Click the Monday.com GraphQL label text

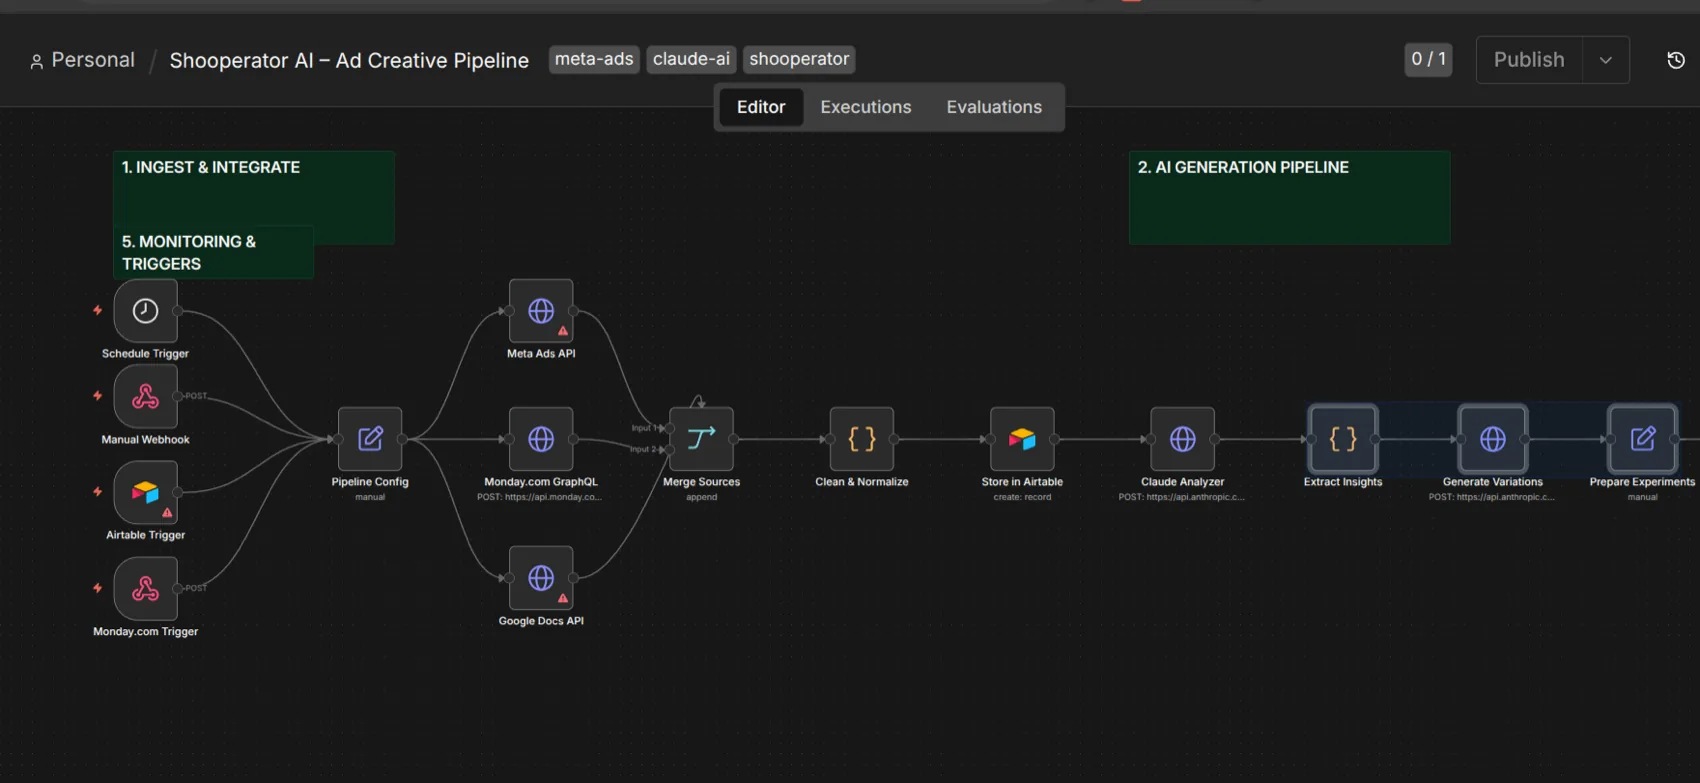tap(541, 482)
